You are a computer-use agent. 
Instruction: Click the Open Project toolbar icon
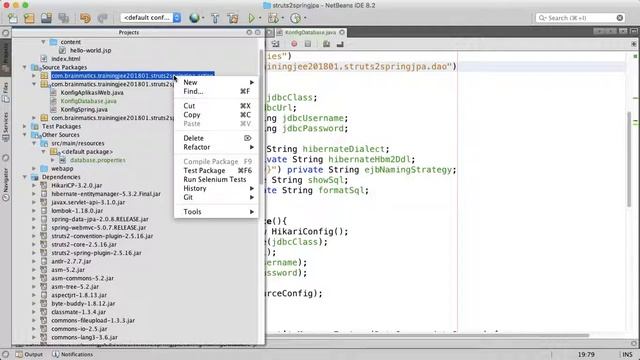(x=46, y=18)
